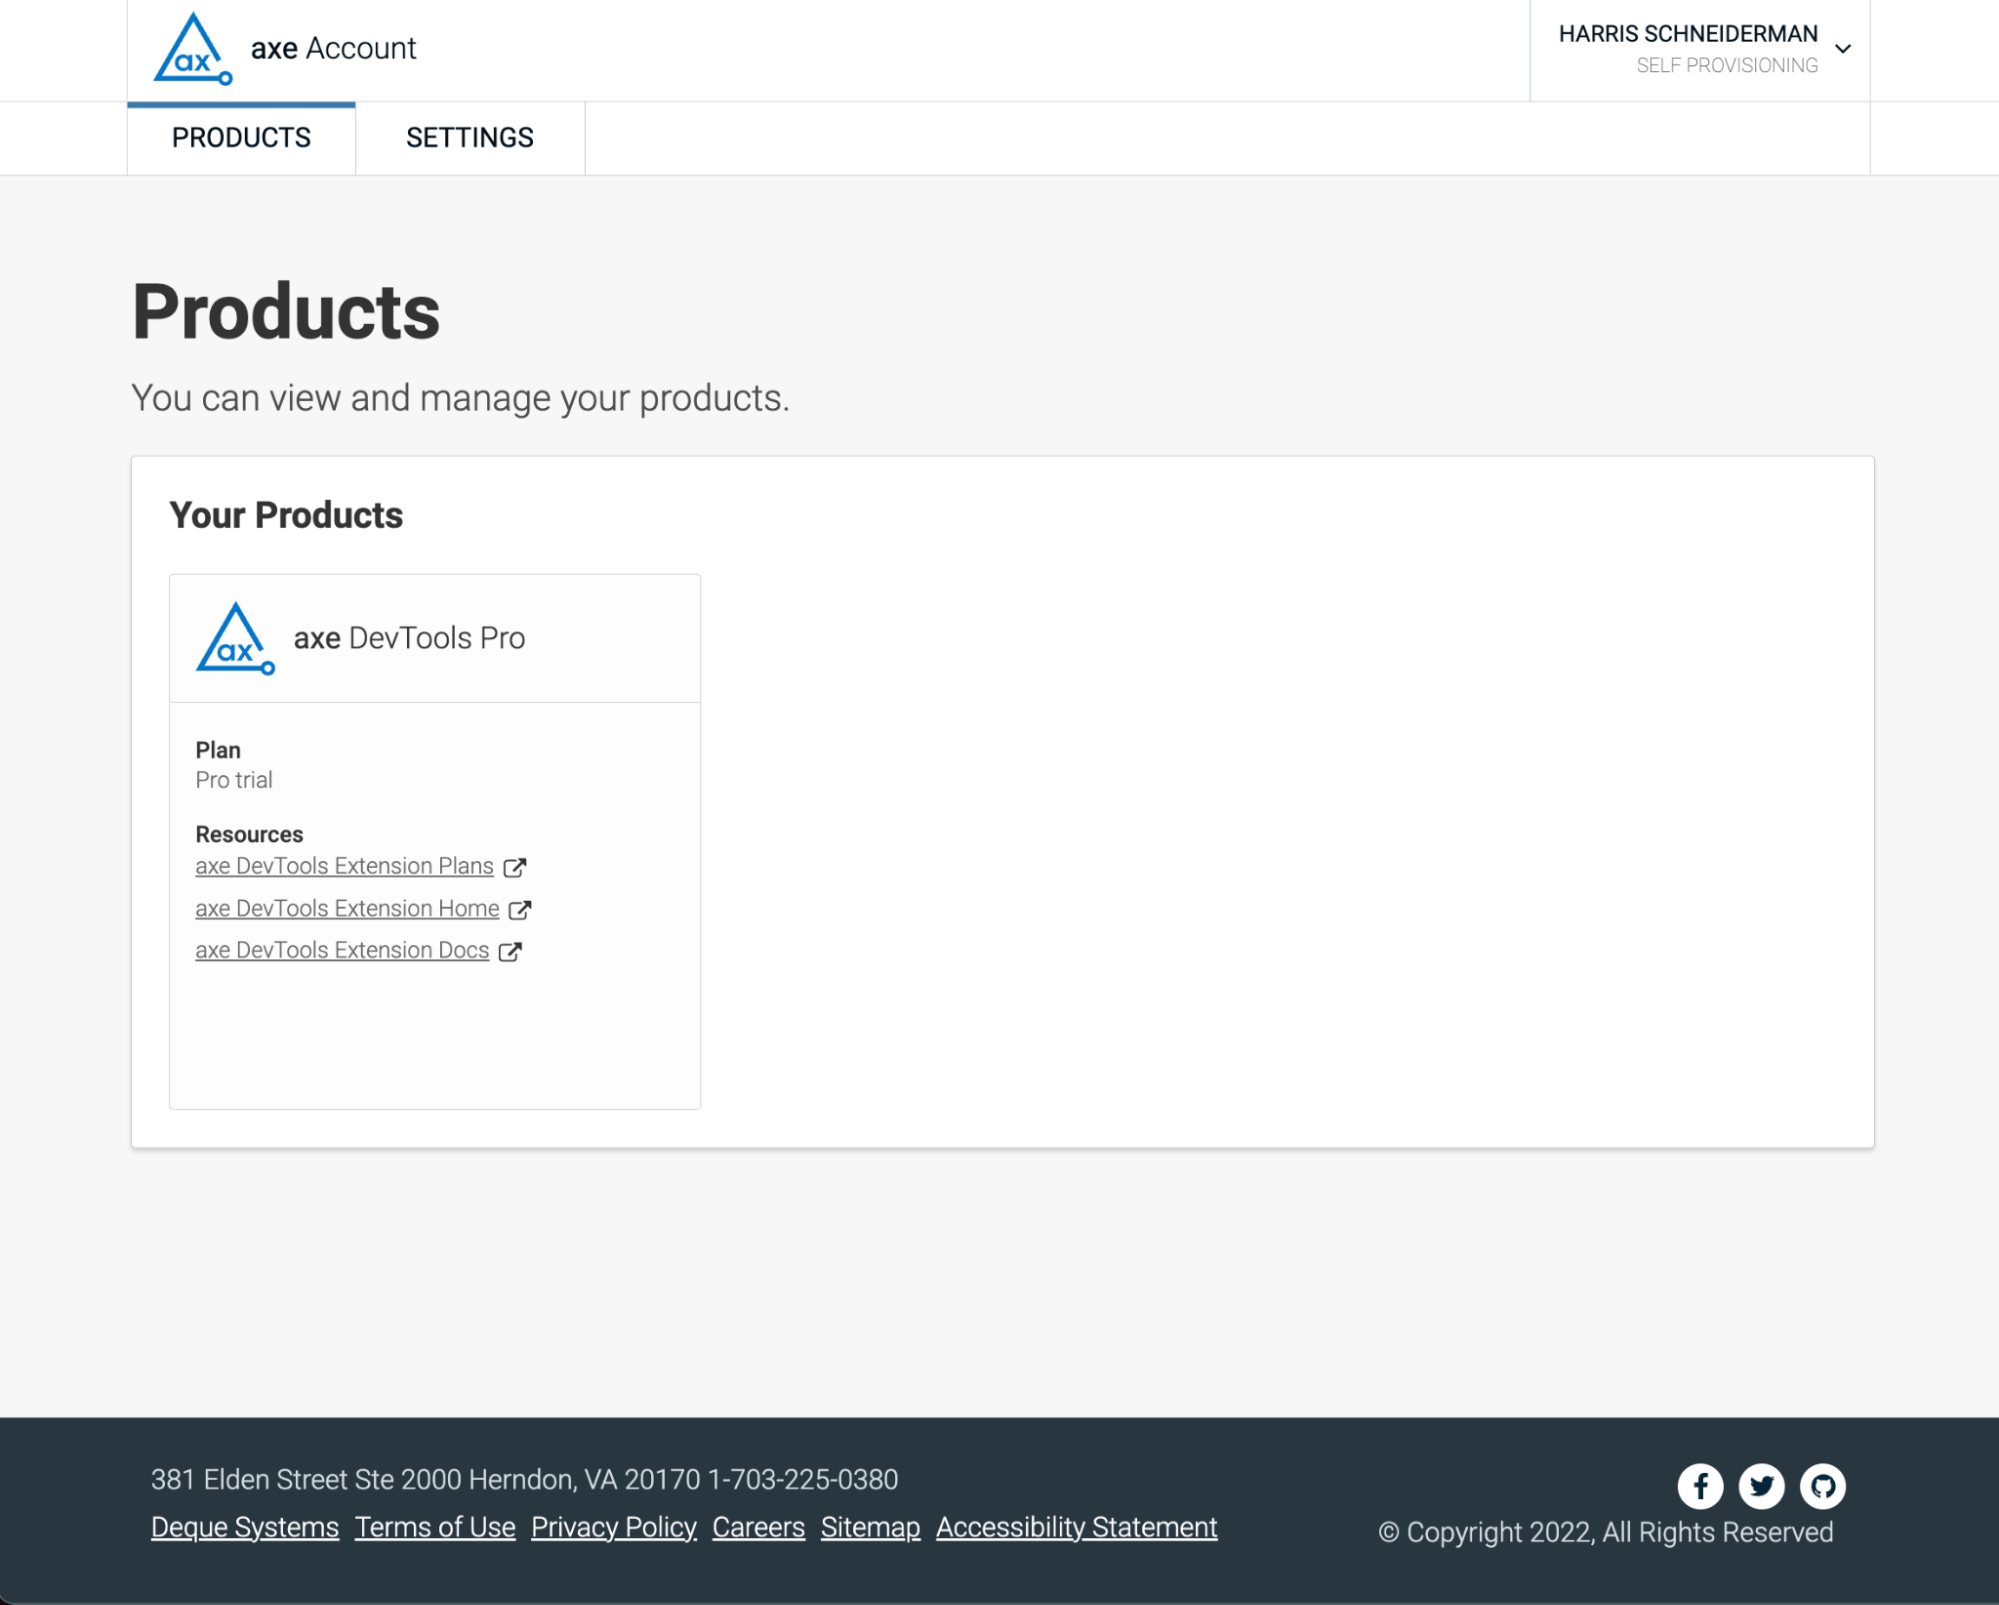Select the PRODUCTS tab
Viewport: 1999px width, 1605px height.
point(241,137)
